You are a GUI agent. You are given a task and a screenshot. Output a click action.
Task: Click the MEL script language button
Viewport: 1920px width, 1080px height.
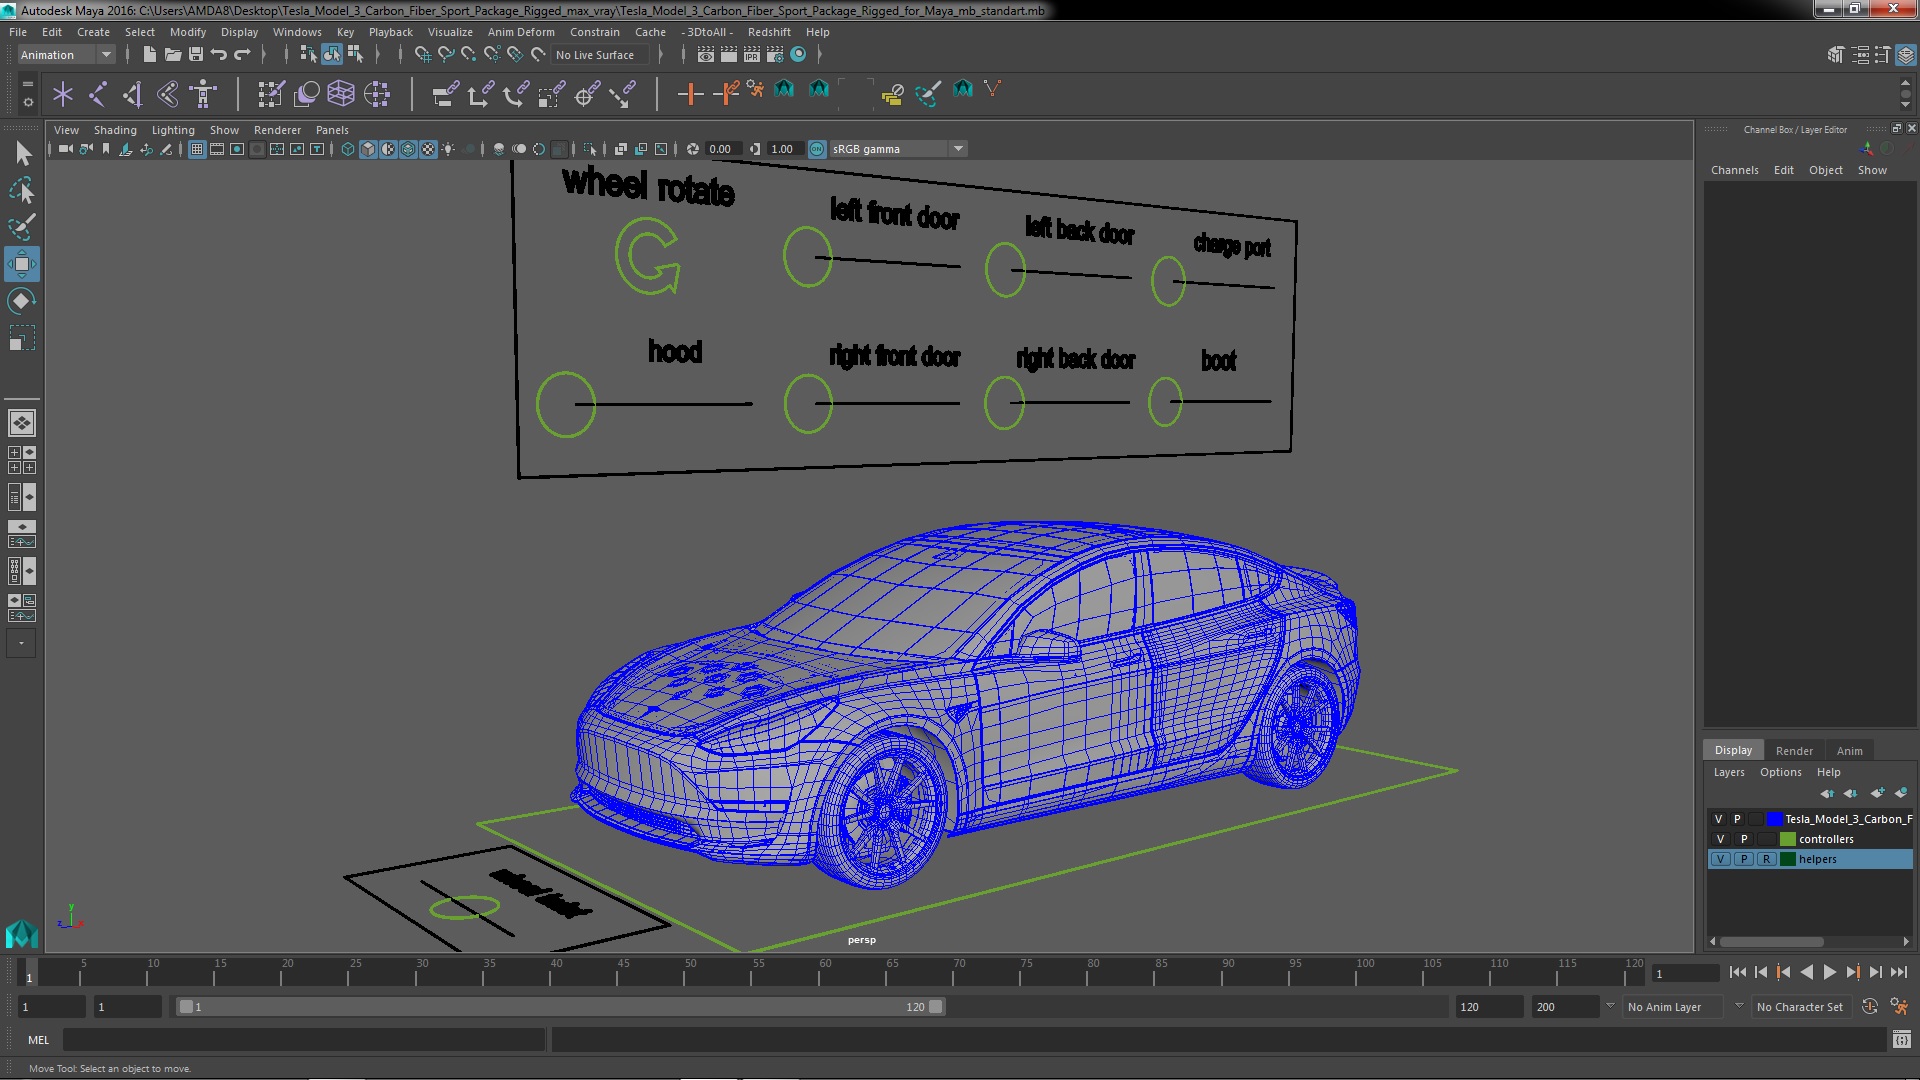38,1040
